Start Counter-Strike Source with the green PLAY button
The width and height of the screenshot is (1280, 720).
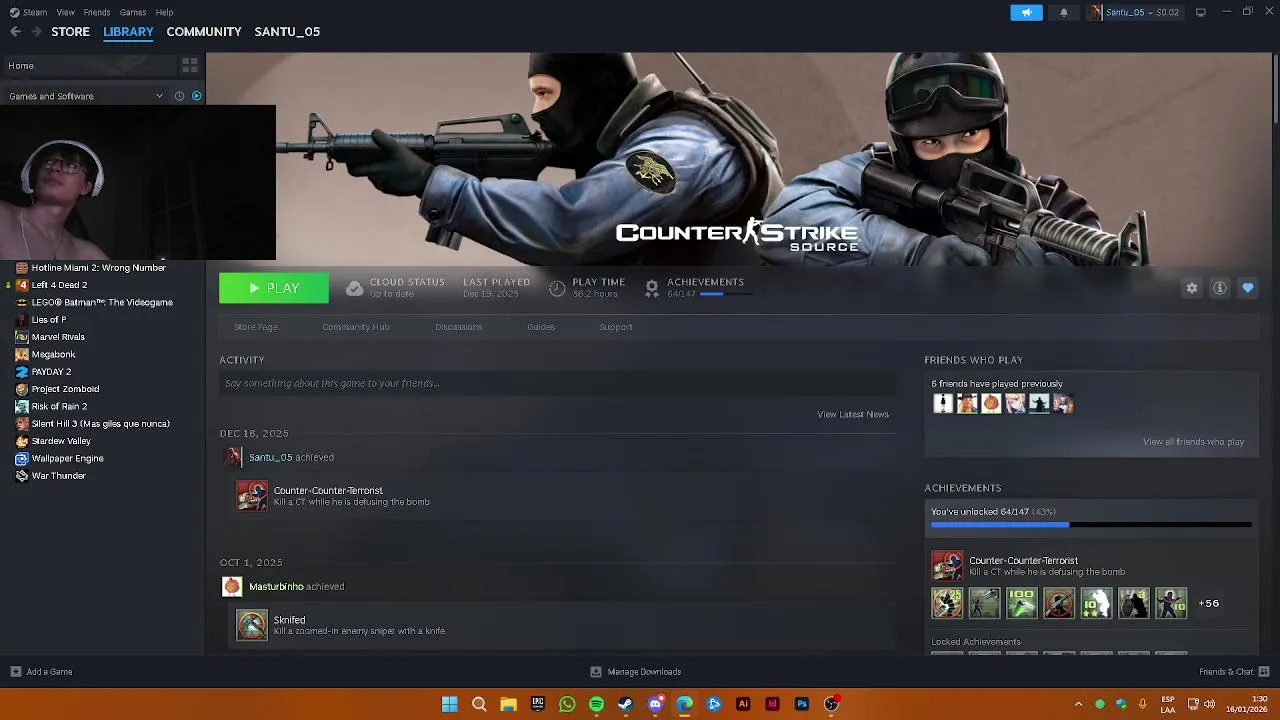pyautogui.click(x=274, y=288)
